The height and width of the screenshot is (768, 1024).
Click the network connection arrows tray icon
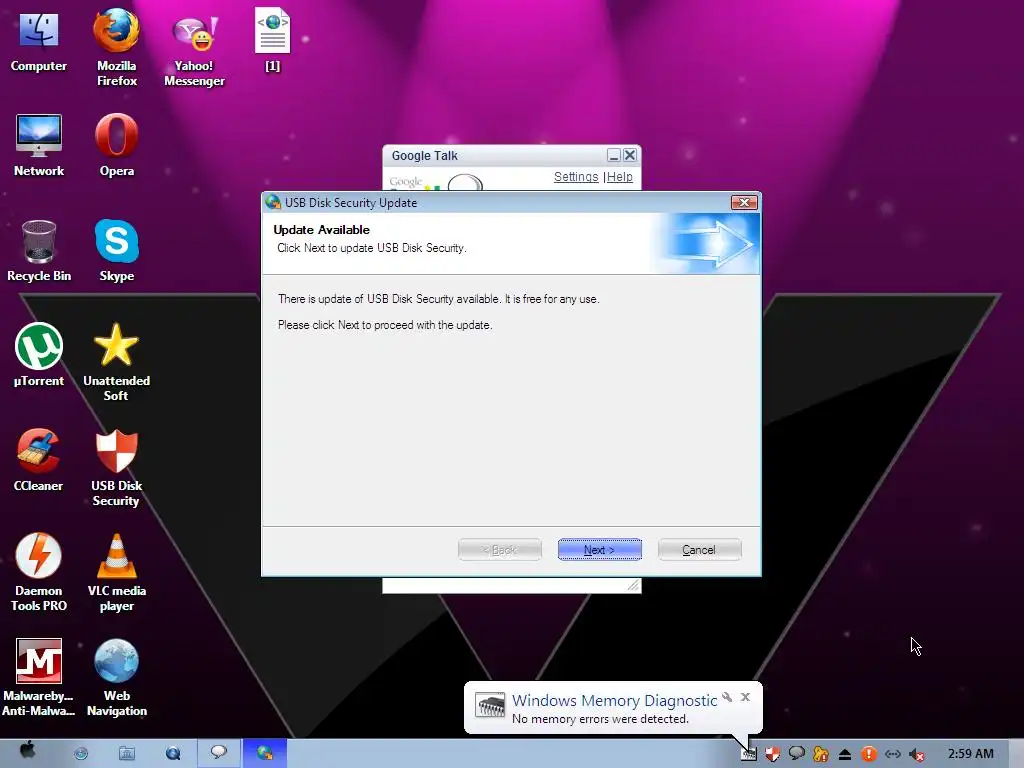pos(893,754)
